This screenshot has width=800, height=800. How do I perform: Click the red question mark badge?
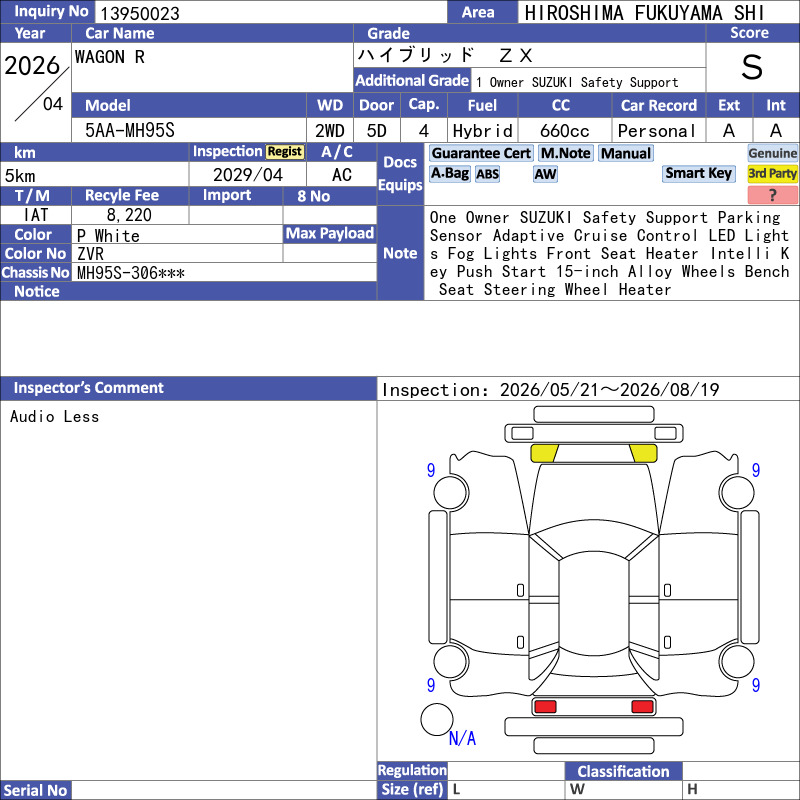(772, 195)
